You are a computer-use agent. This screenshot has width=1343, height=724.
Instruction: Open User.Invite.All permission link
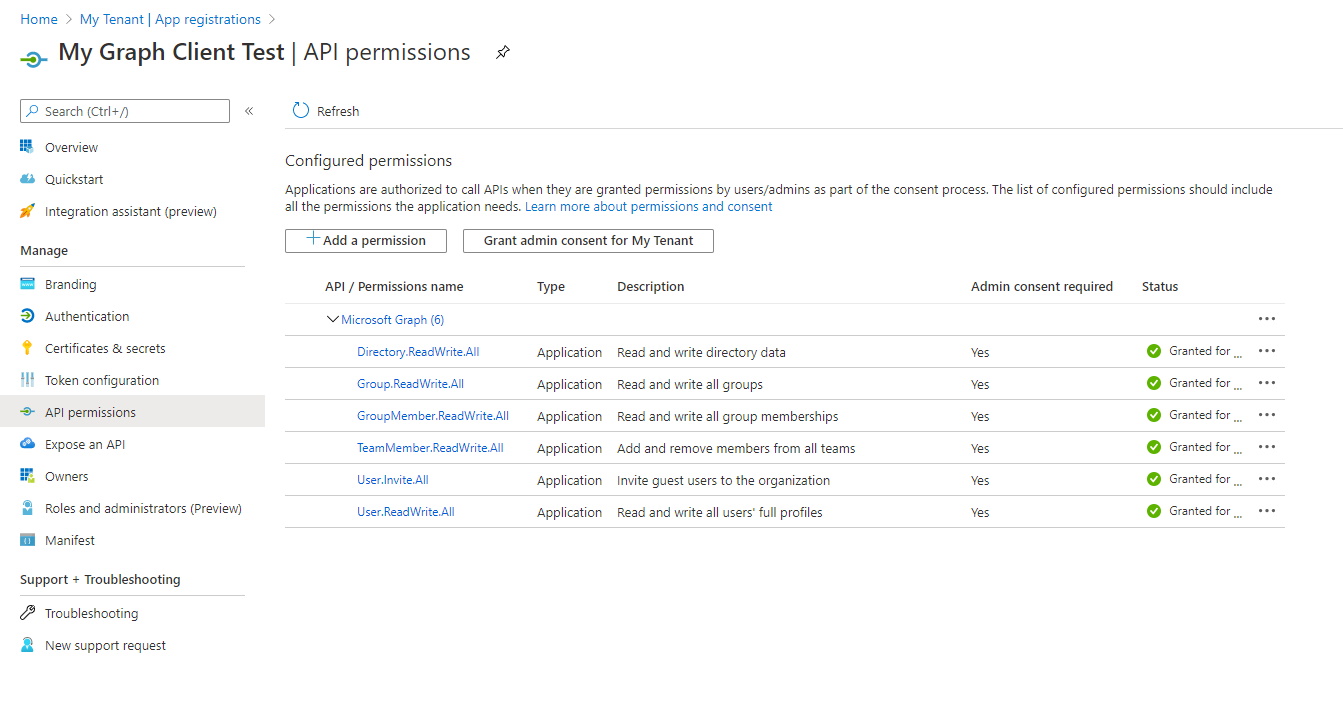coord(393,480)
